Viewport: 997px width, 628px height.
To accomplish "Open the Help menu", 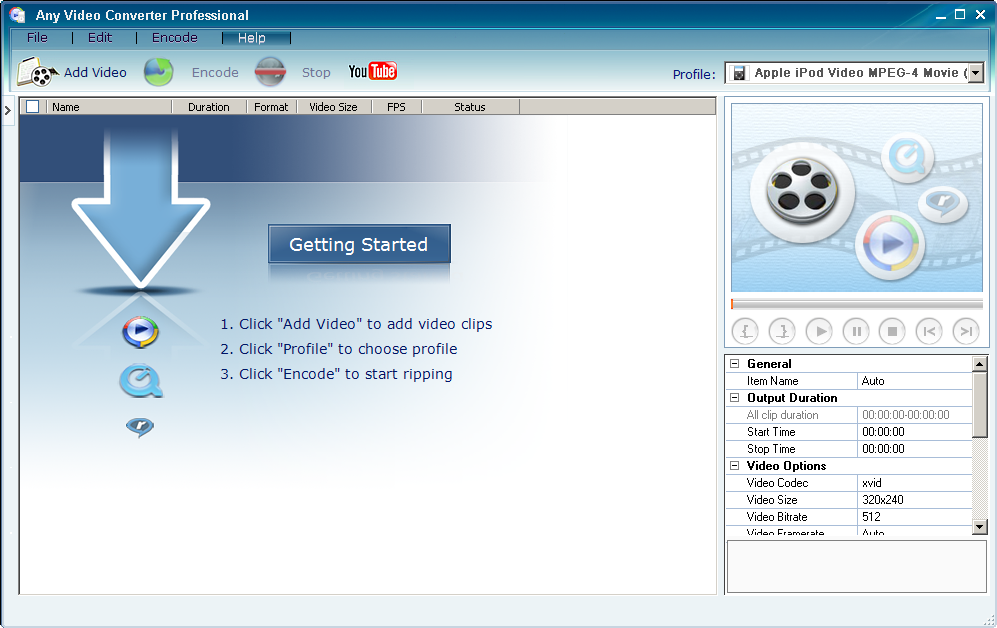I will pos(252,38).
